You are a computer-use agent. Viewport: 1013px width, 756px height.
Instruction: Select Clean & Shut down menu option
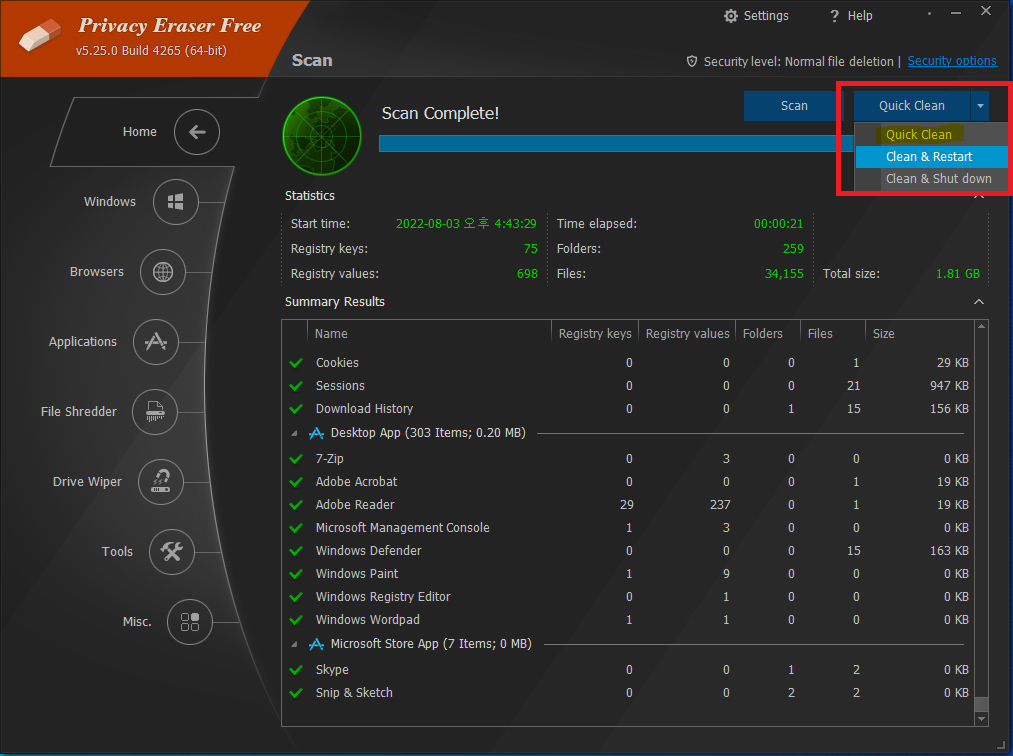click(x=931, y=179)
